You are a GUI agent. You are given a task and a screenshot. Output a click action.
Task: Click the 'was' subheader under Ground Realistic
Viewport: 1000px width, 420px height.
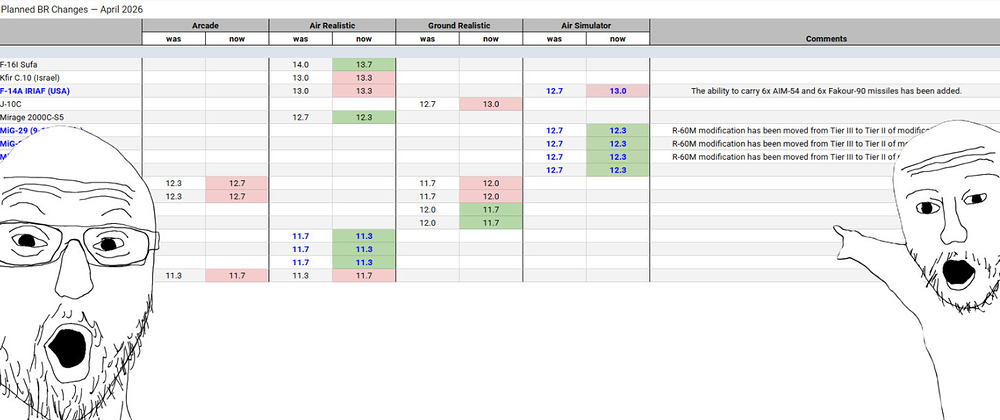(x=428, y=39)
